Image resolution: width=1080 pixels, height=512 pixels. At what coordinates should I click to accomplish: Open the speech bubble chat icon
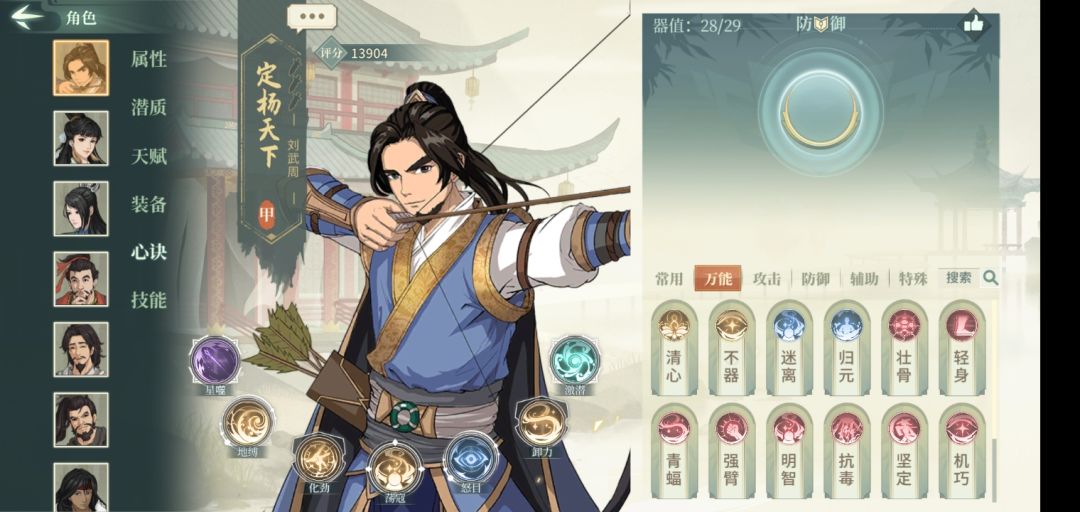click(x=312, y=17)
